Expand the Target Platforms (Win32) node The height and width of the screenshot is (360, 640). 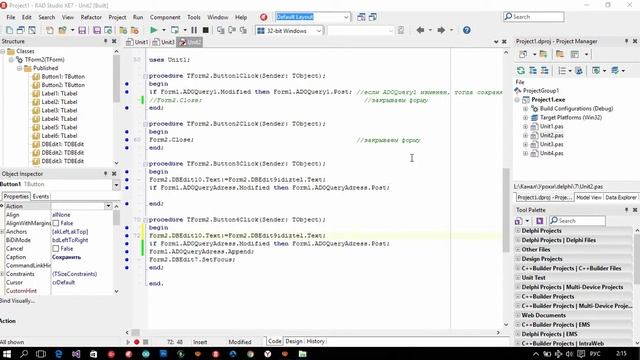[x=526, y=118]
